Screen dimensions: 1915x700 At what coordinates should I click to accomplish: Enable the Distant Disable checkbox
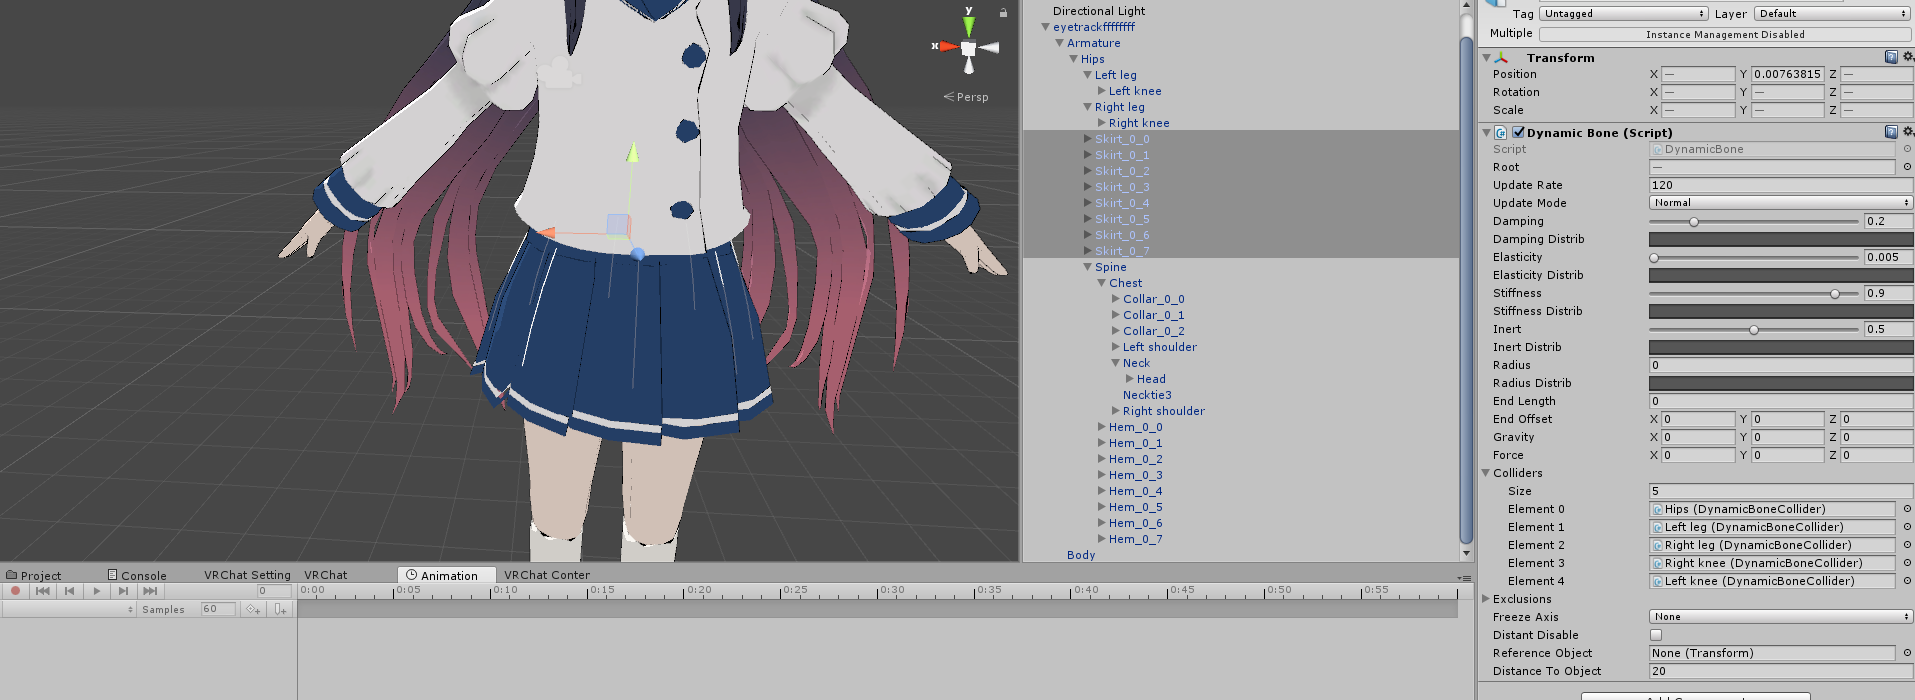pyautogui.click(x=1656, y=635)
